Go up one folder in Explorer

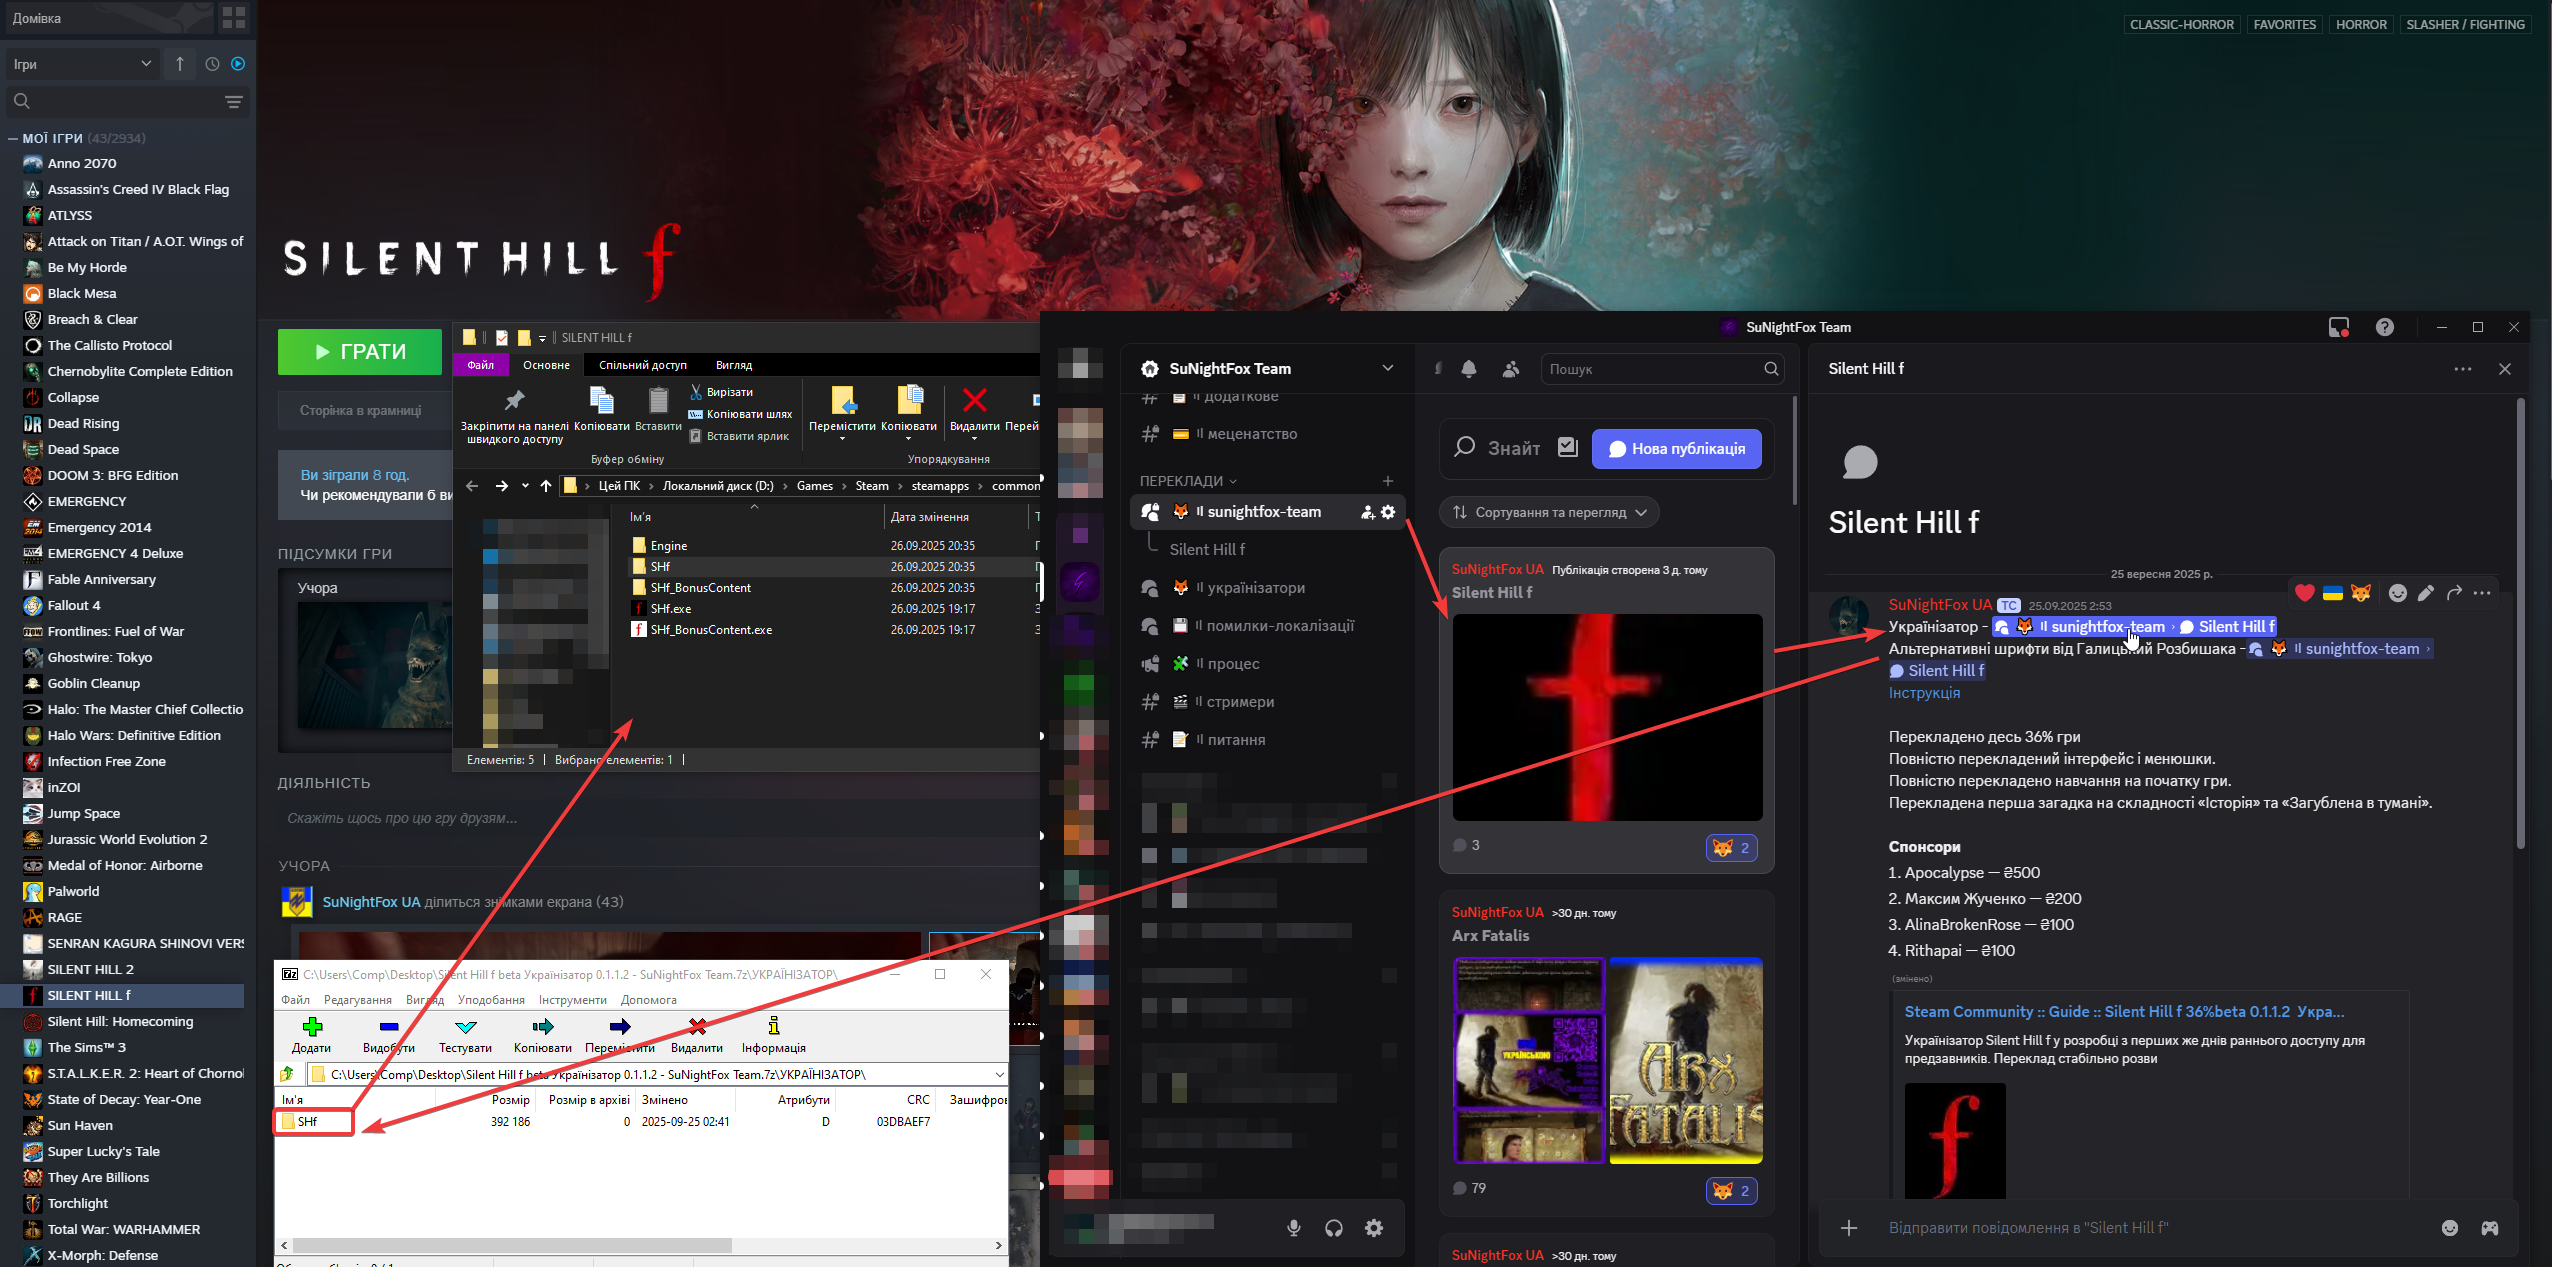click(546, 486)
